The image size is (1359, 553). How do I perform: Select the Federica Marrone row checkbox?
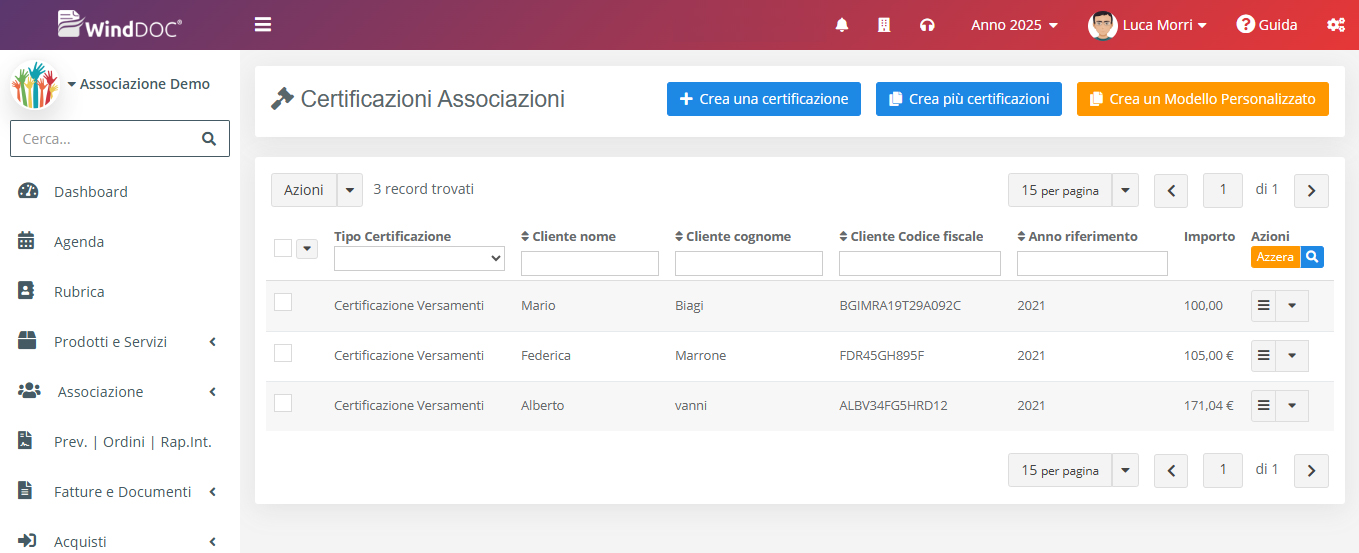283,353
